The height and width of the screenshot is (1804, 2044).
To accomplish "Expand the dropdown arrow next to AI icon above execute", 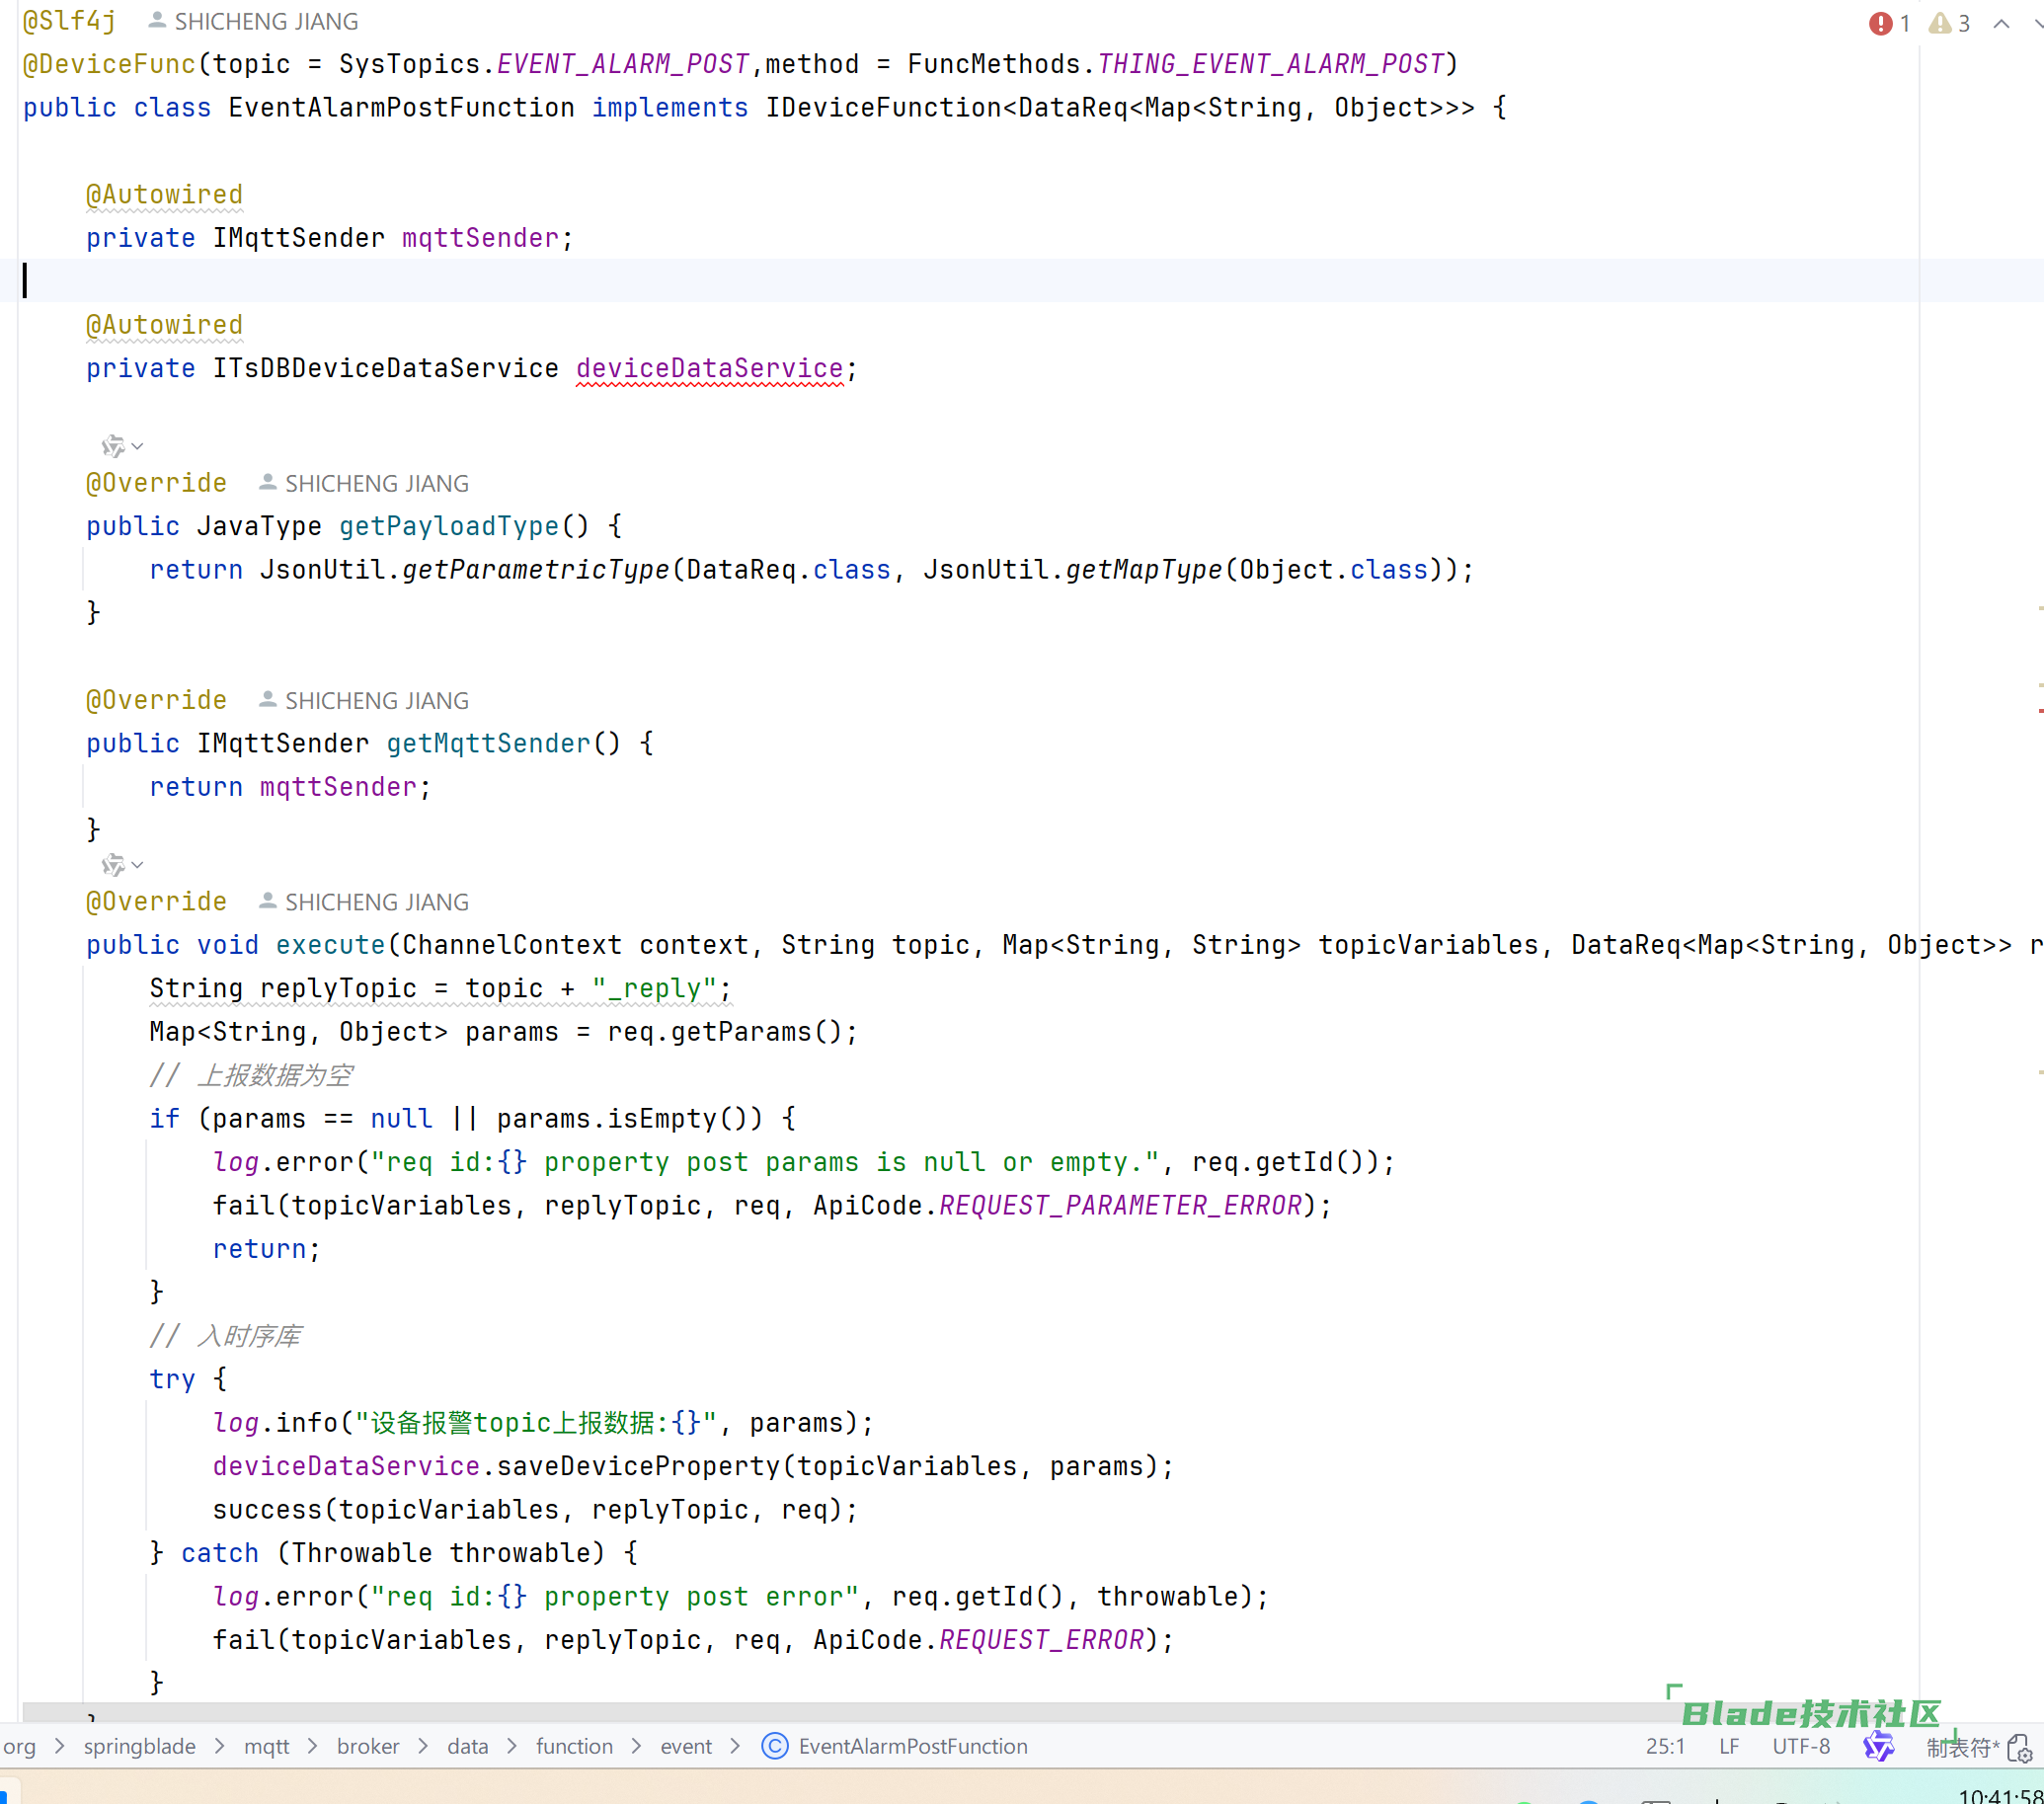I will tap(138, 865).
